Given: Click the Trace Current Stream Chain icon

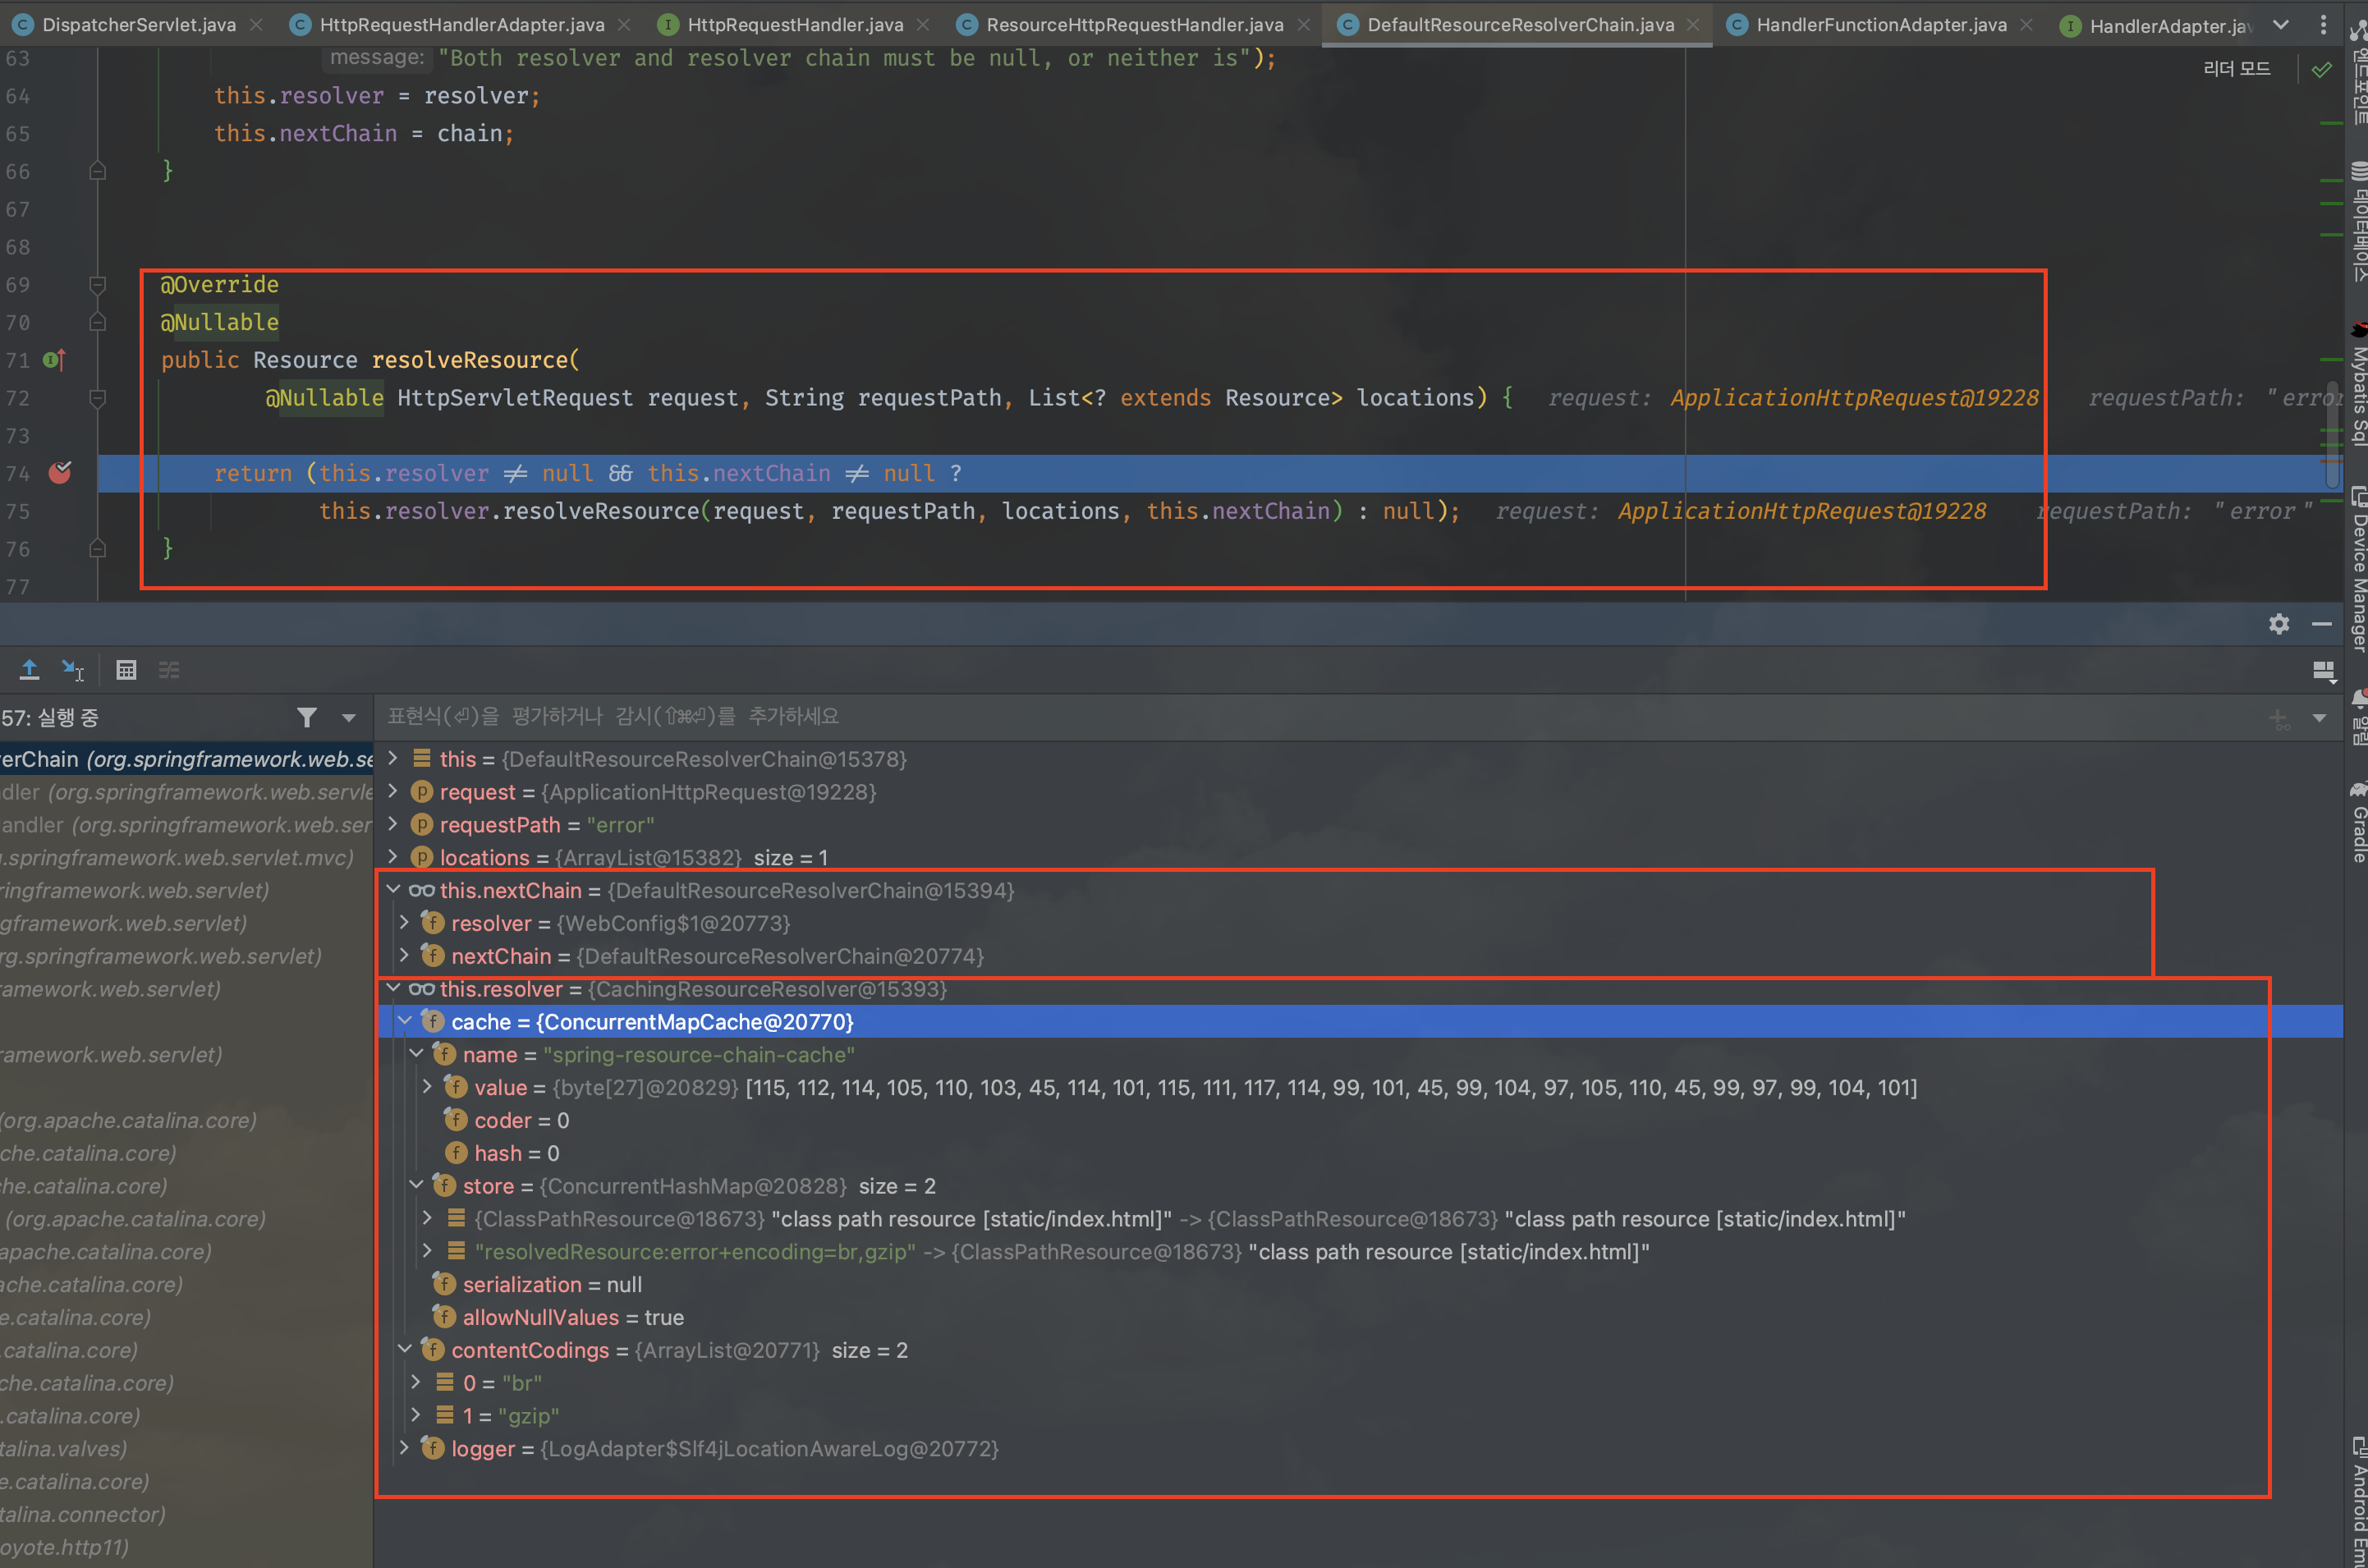Looking at the screenshot, I should click(169, 670).
